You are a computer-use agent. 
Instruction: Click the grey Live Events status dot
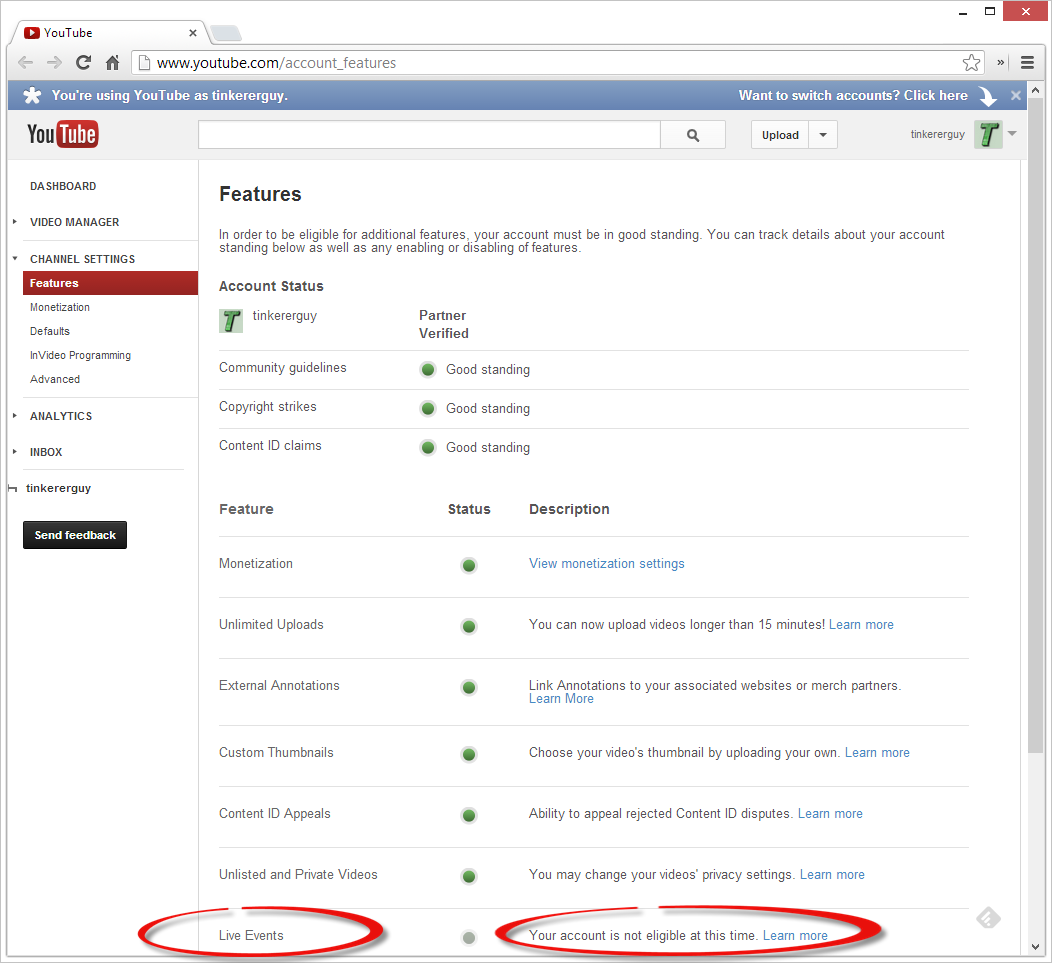(469, 937)
